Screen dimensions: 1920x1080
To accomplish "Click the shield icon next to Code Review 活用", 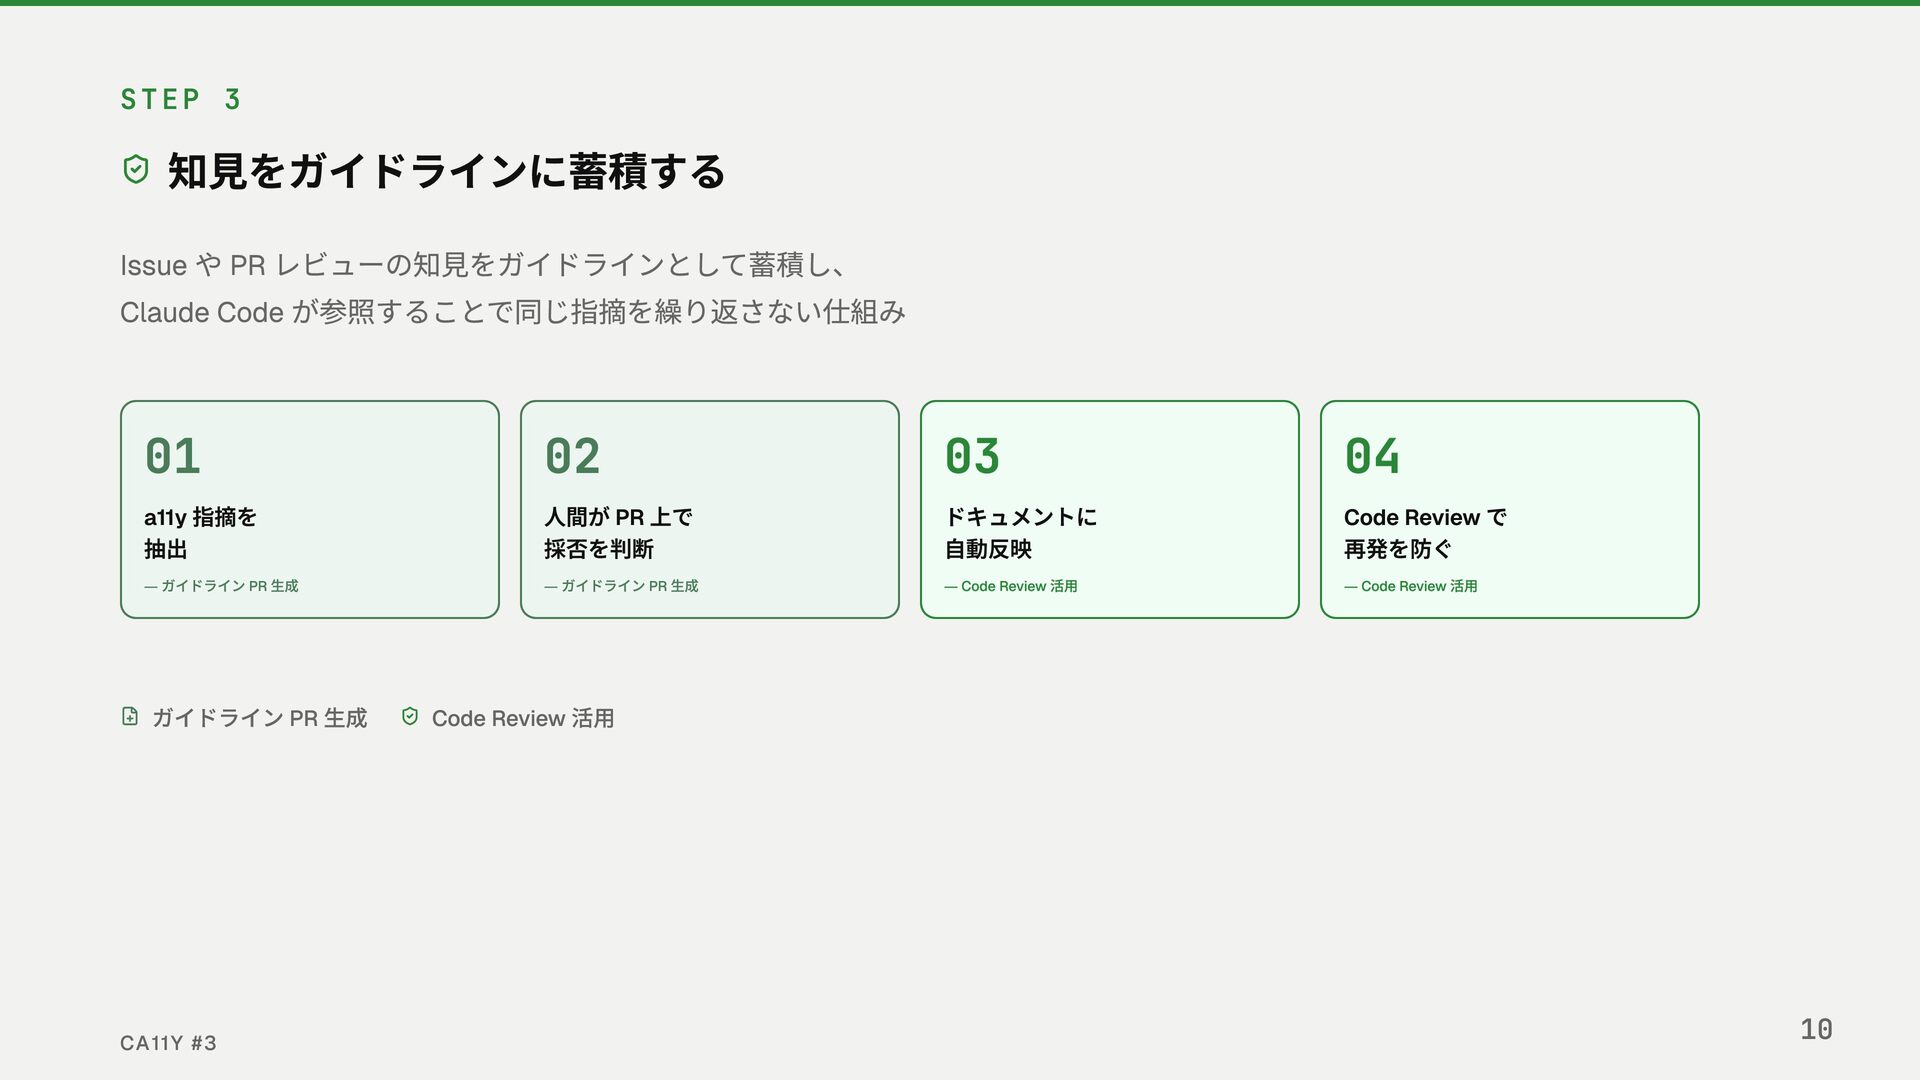I will pos(410,716).
